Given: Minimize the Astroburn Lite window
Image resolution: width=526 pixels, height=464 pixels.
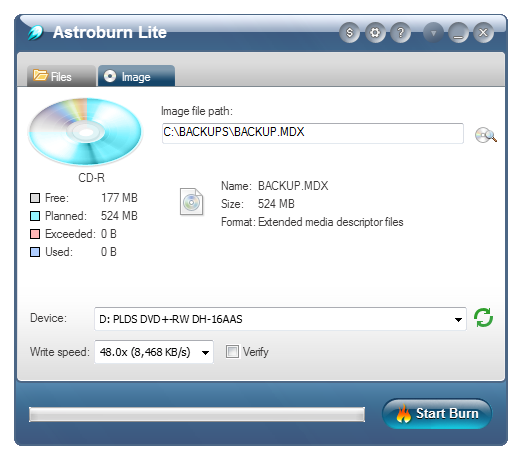Looking at the screenshot, I should point(458,33).
